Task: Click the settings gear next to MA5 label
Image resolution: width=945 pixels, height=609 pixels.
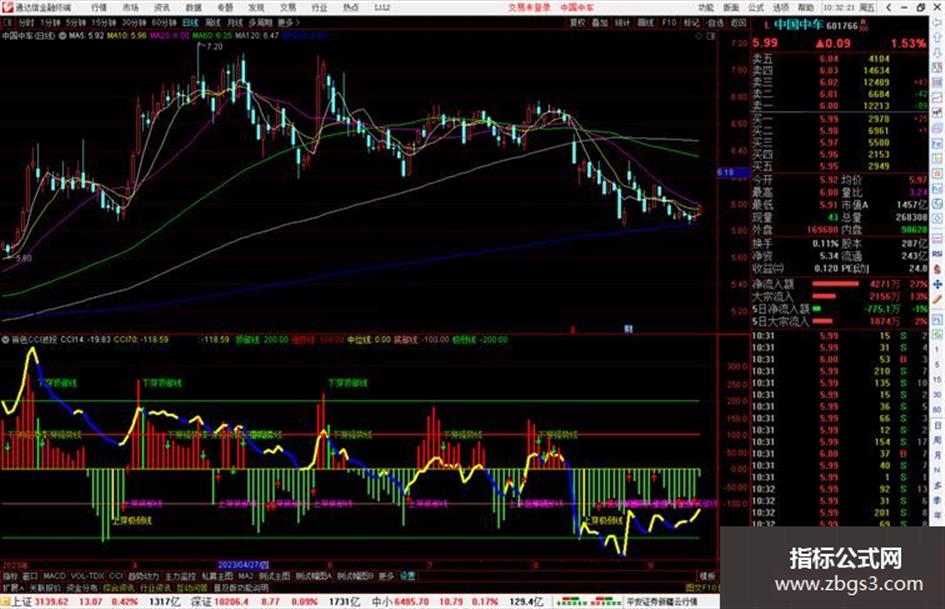Action: [x=62, y=36]
